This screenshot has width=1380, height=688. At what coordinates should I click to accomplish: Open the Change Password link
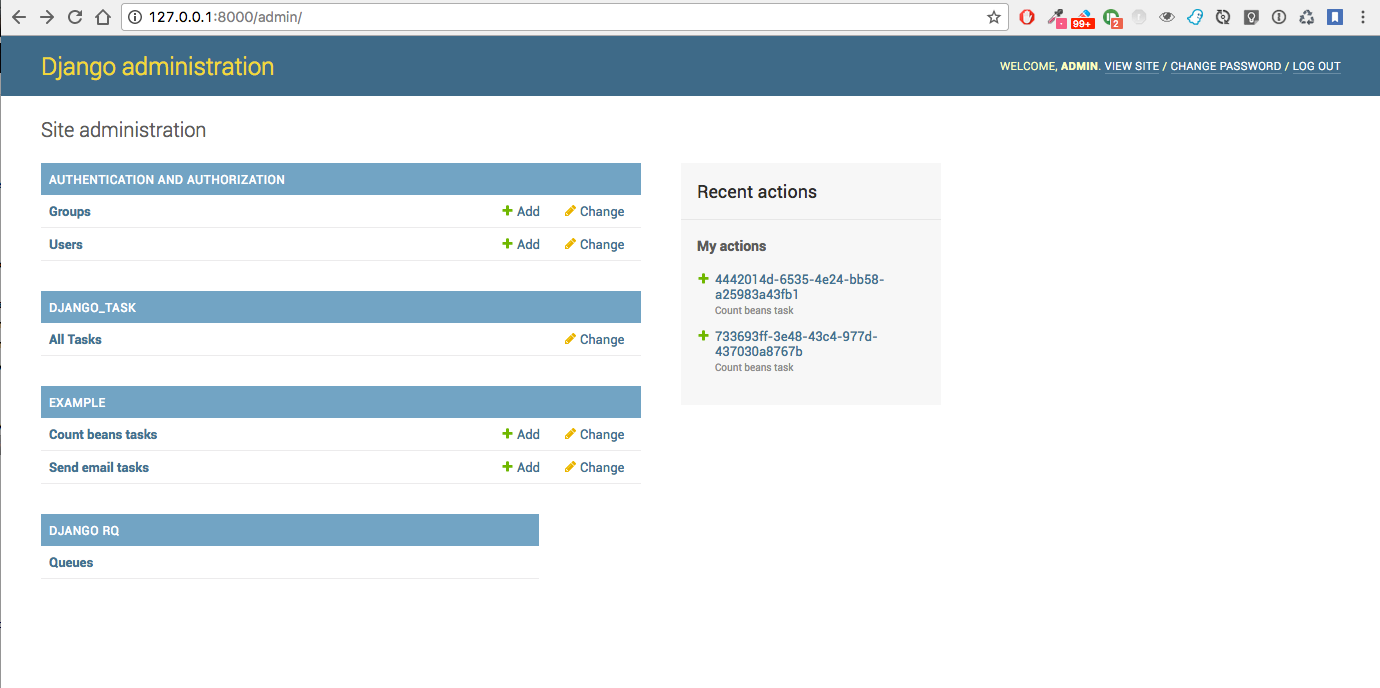1226,67
